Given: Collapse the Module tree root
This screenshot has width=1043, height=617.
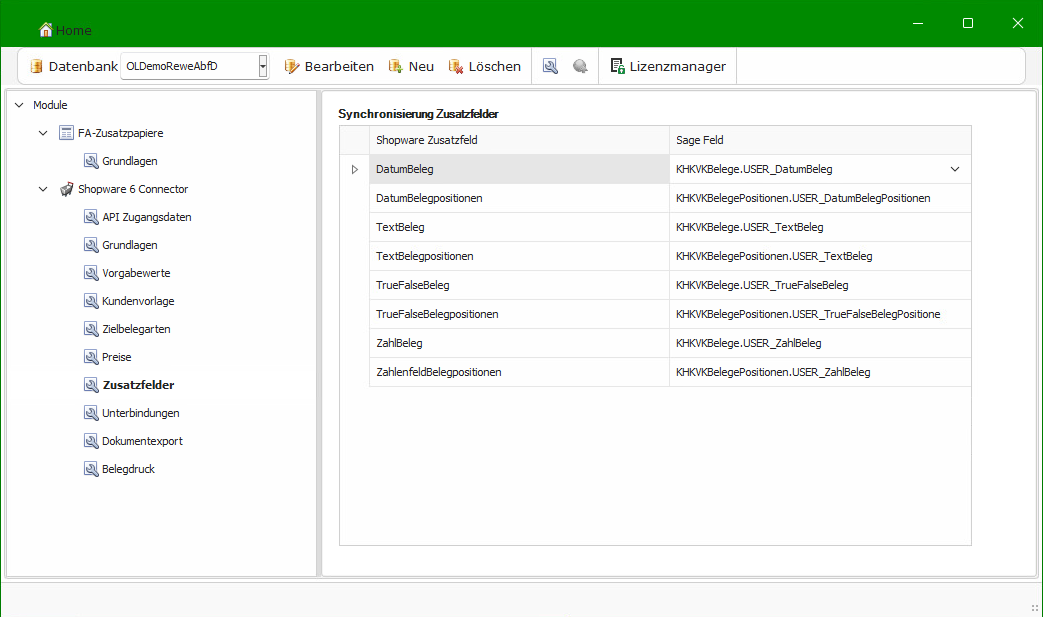Looking at the screenshot, I should pos(19,105).
